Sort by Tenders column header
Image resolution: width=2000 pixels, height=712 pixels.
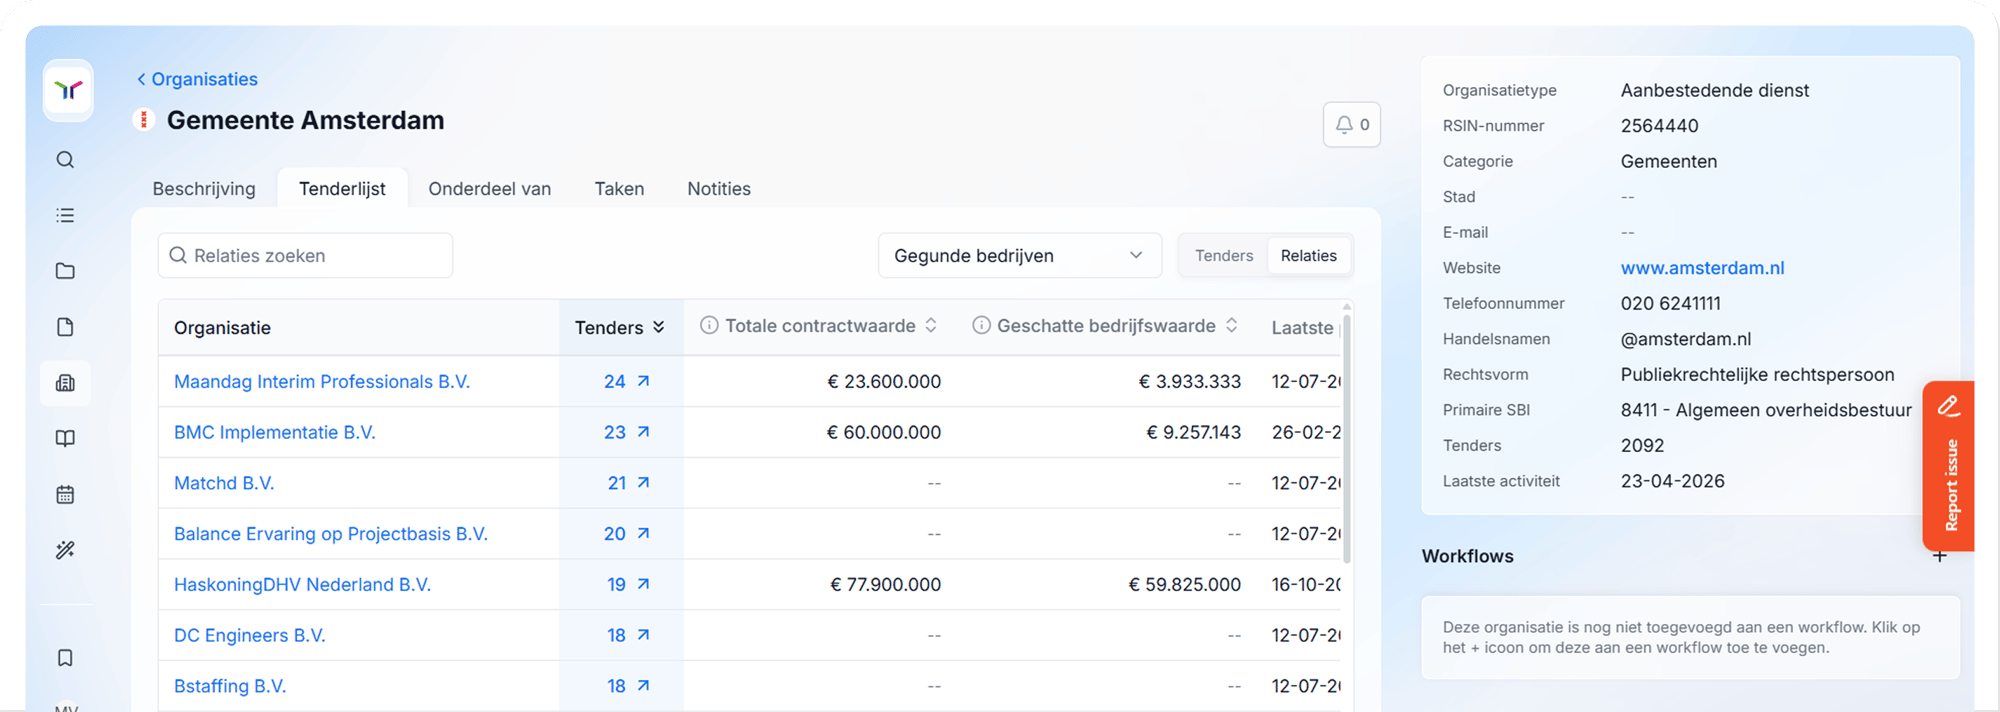[620, 328]
